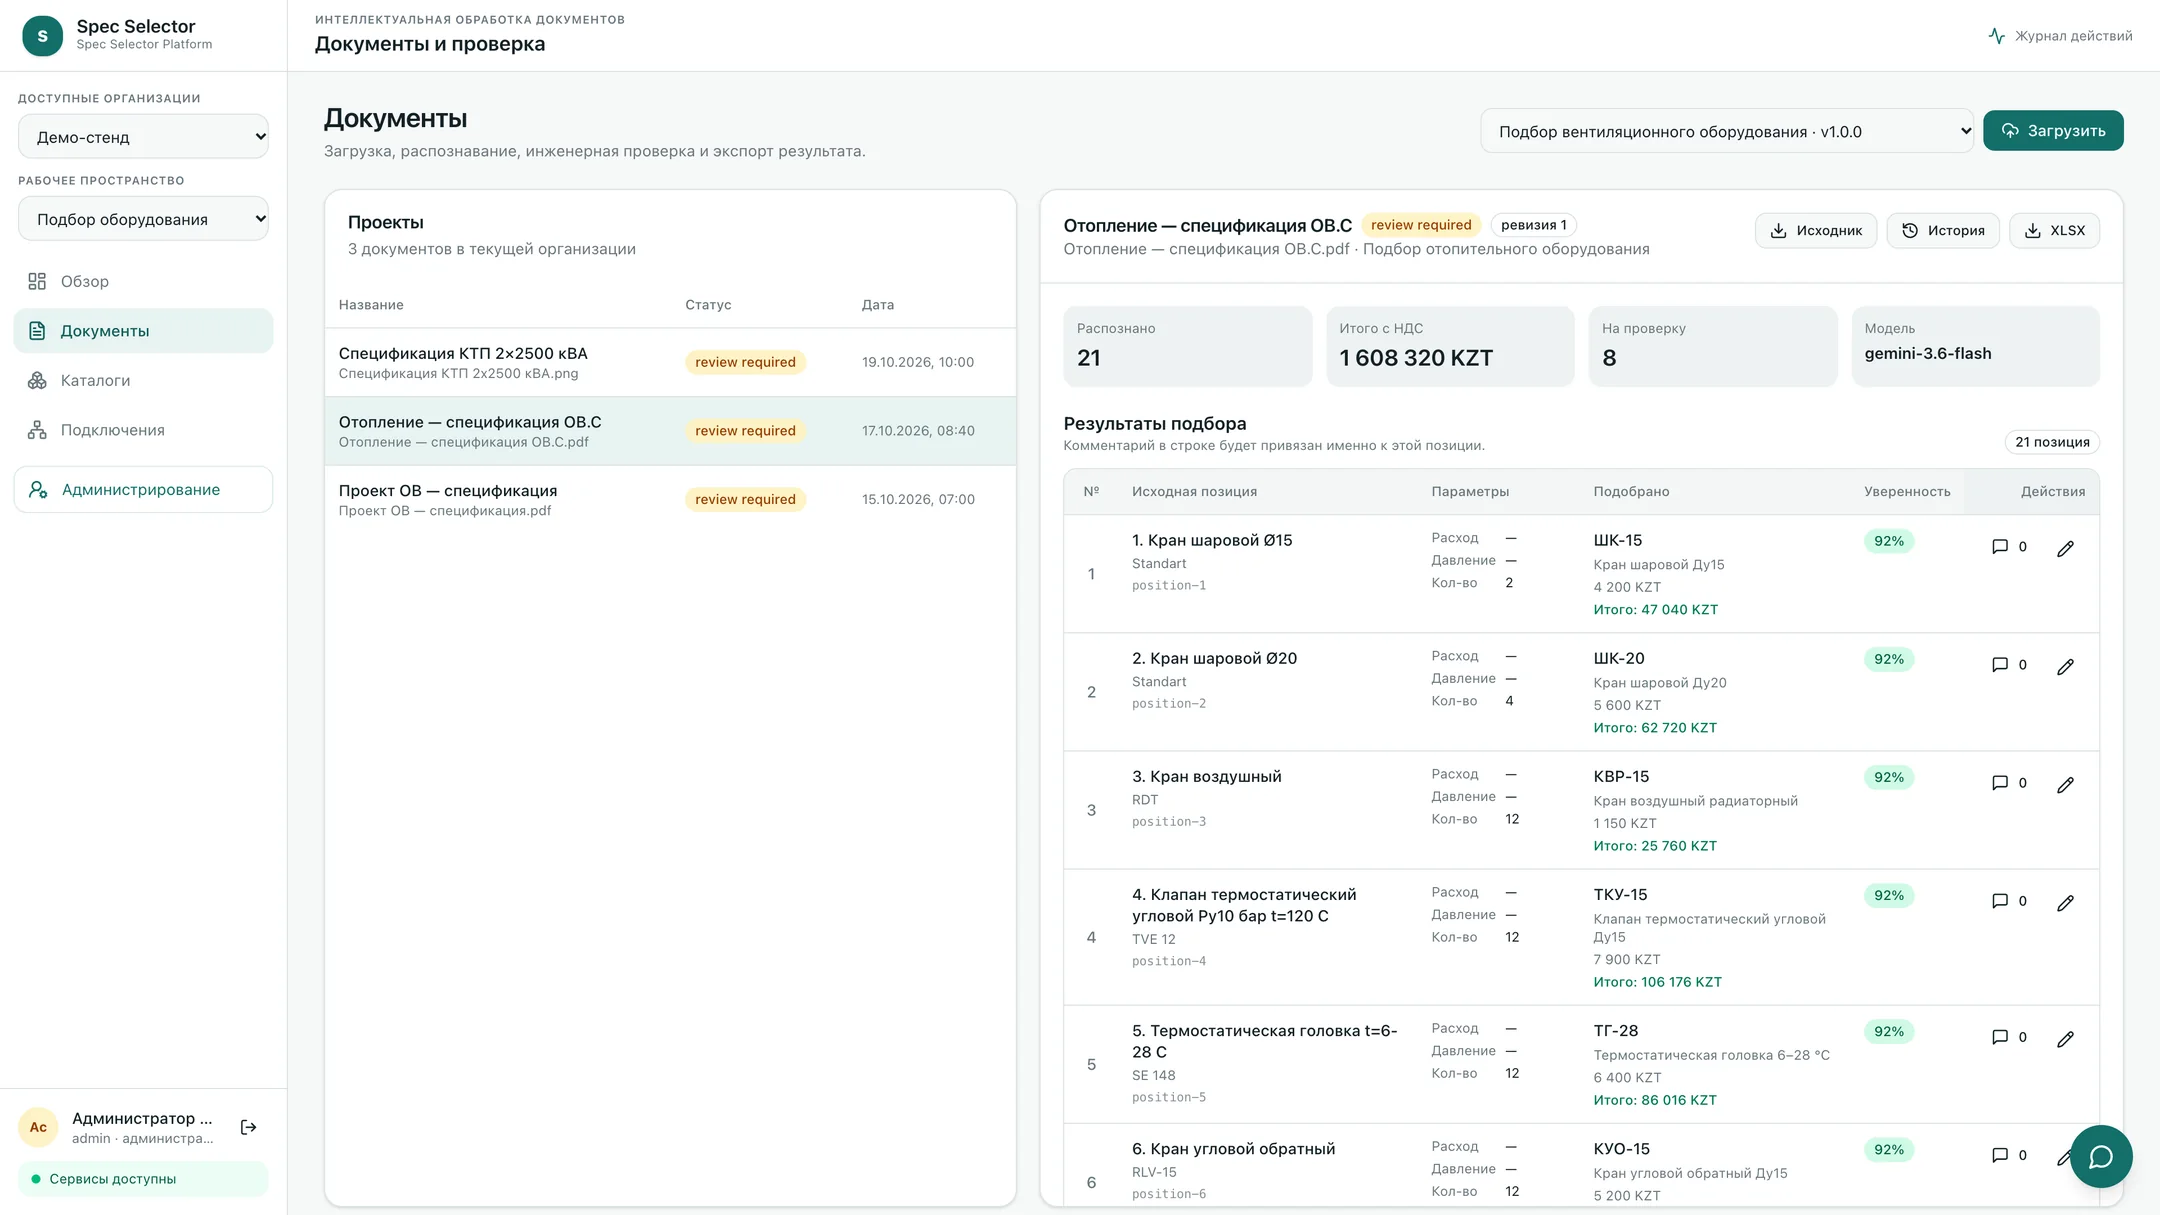This screenshot has height=1215, width=2160.
Task: Edit the Кран шаровой Ø20 row
Action: click(x=2065, y=666)
